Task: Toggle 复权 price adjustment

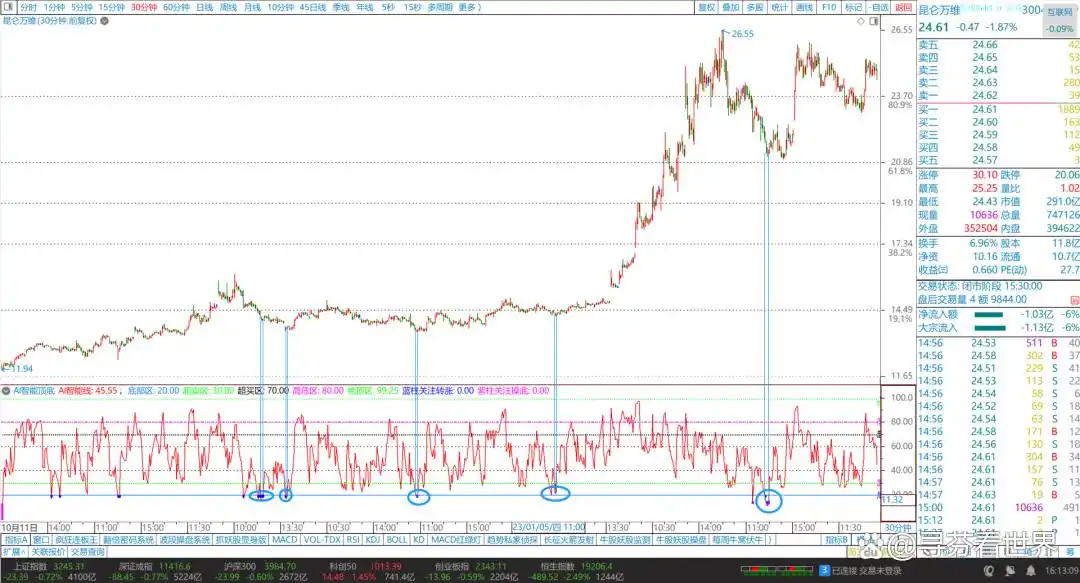Action: [x=706, y=7]
